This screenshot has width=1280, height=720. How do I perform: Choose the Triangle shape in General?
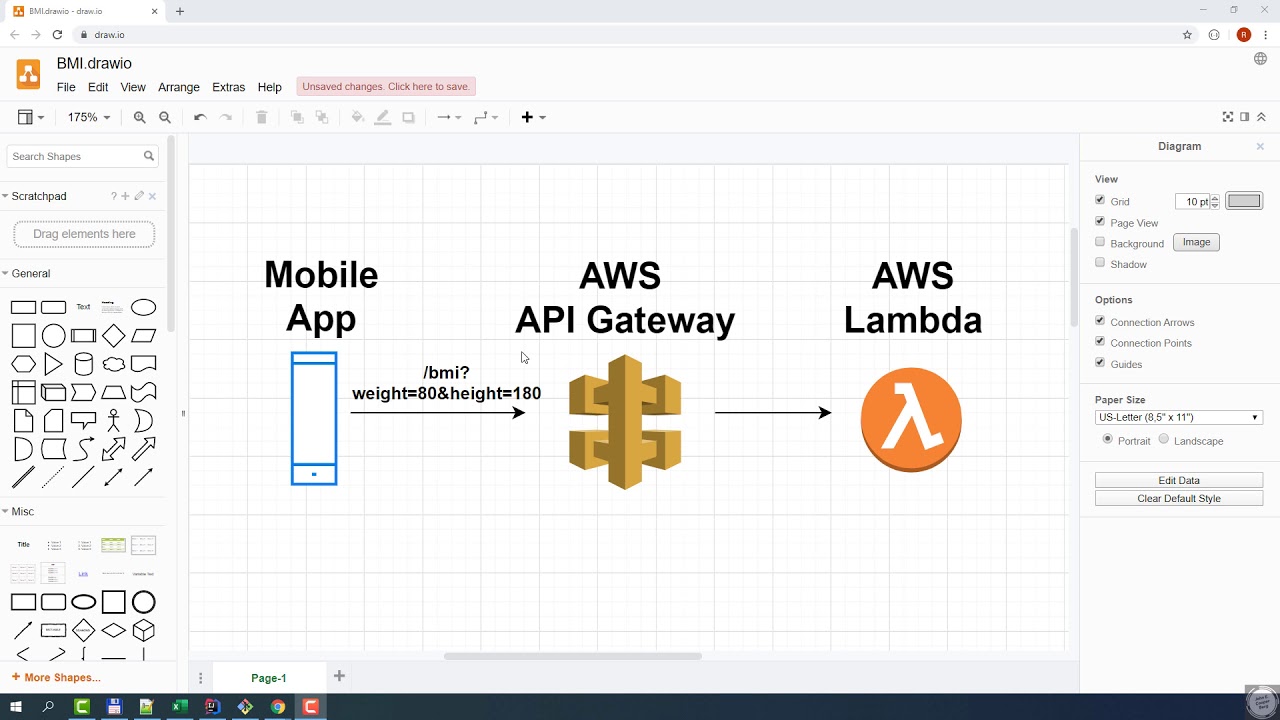point(54,364)
